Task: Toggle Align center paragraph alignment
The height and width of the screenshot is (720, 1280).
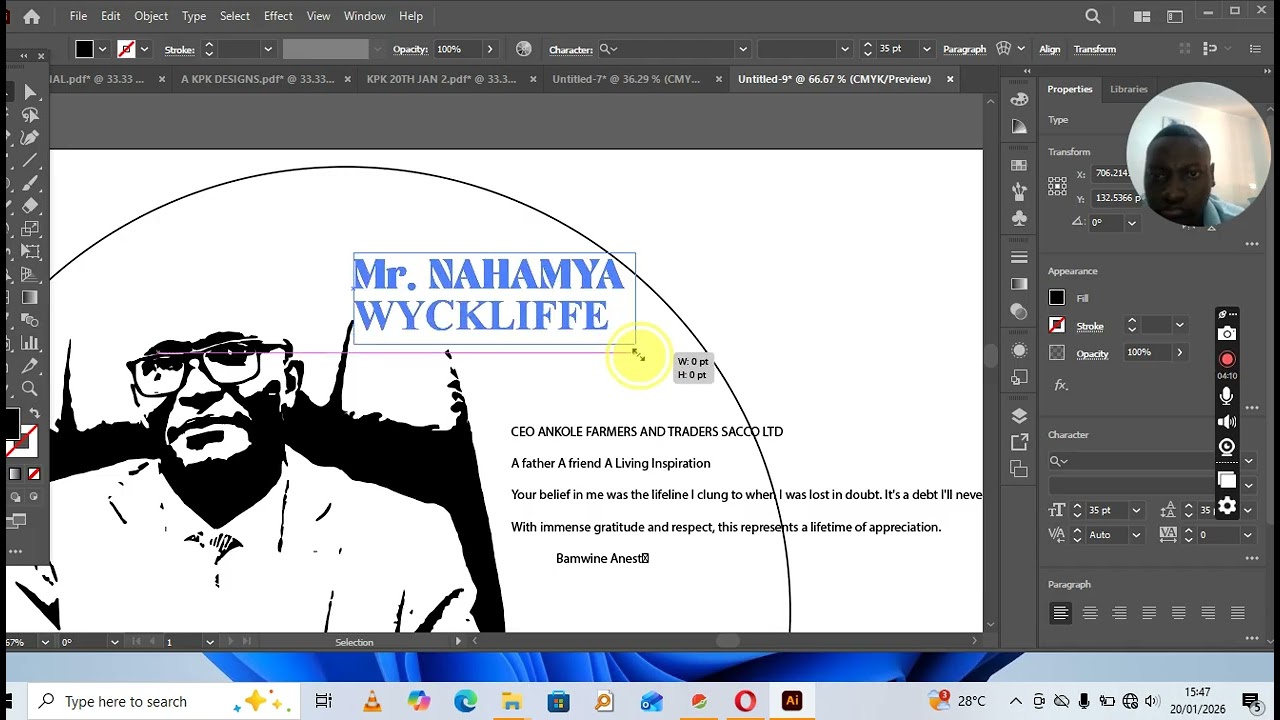Action: 1090,613
